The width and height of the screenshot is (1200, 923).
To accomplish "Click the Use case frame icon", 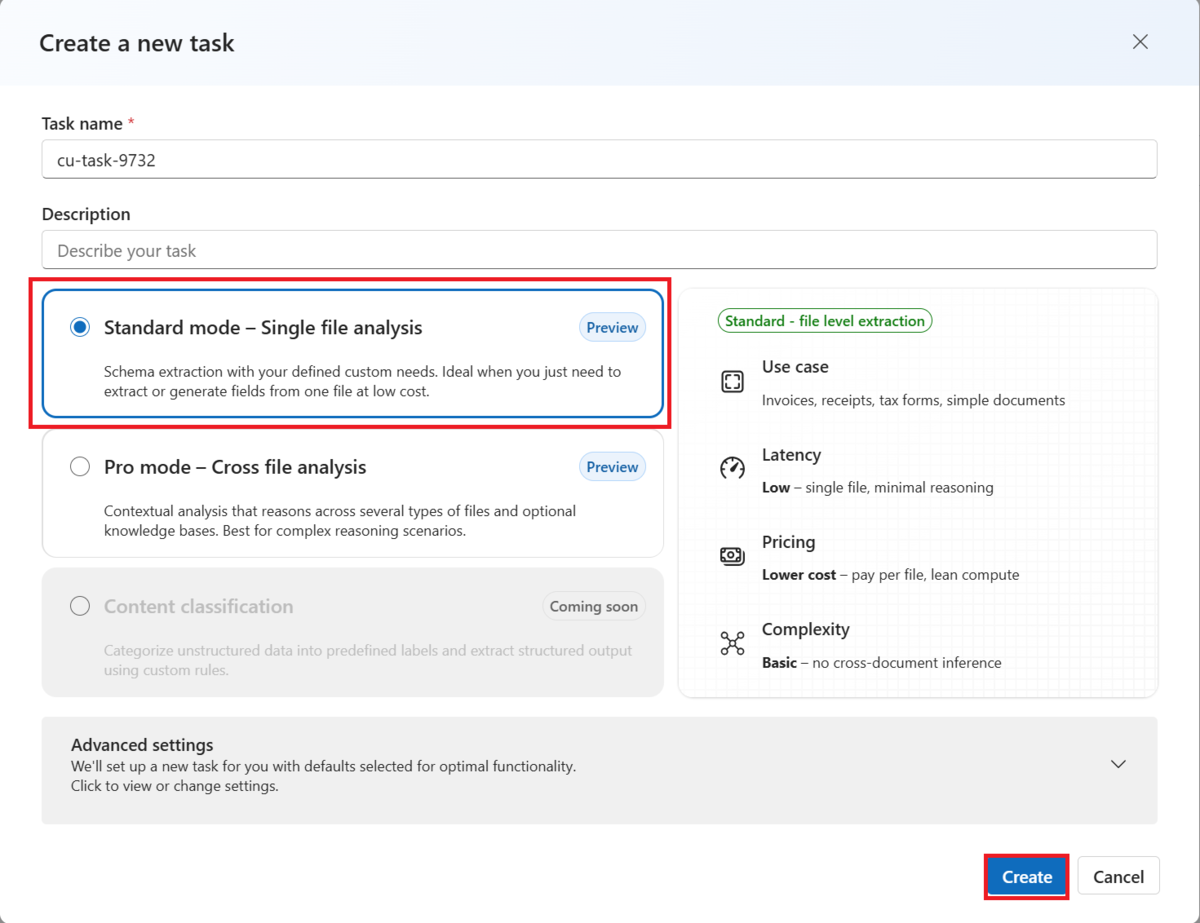I will tap(732, 381).
